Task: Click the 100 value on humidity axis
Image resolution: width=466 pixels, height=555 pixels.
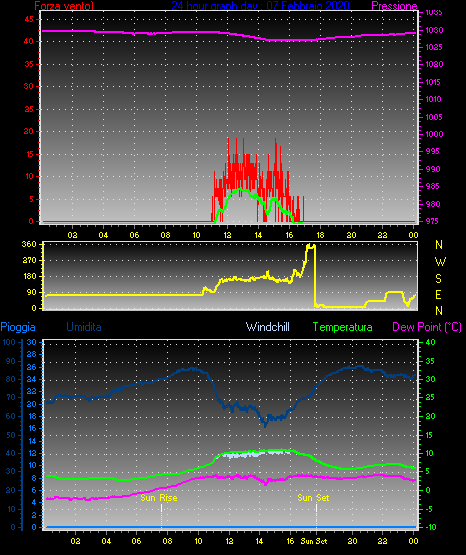Action: click(9, 342)
